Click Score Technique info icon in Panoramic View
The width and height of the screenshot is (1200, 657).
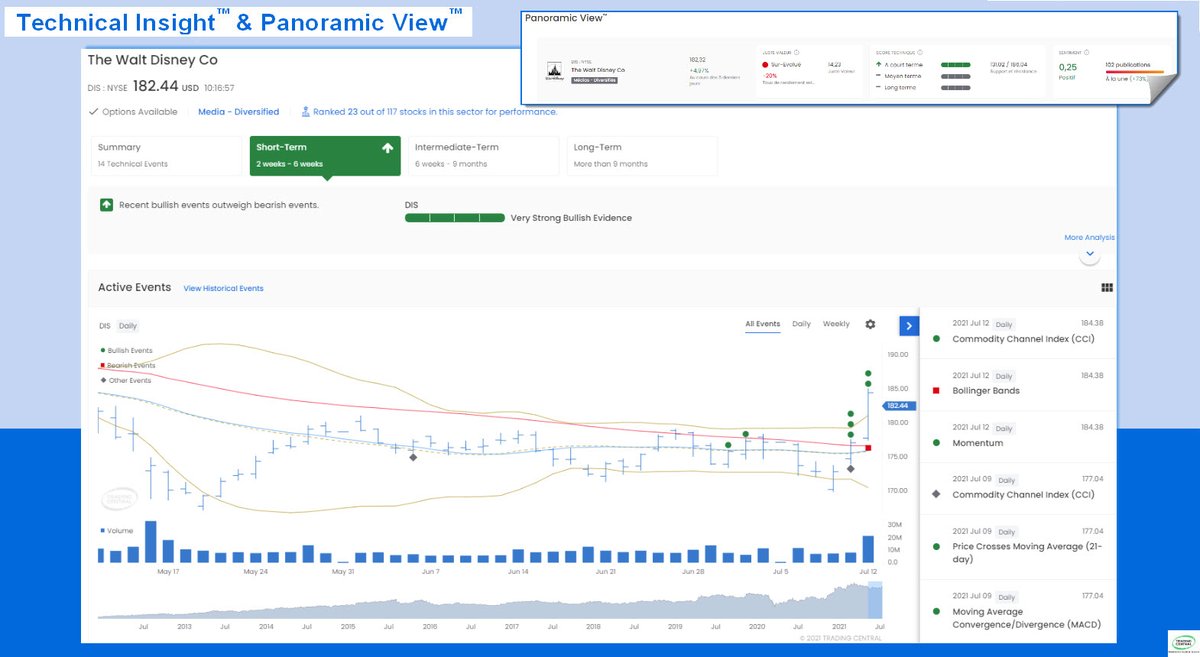coord(918,53)
